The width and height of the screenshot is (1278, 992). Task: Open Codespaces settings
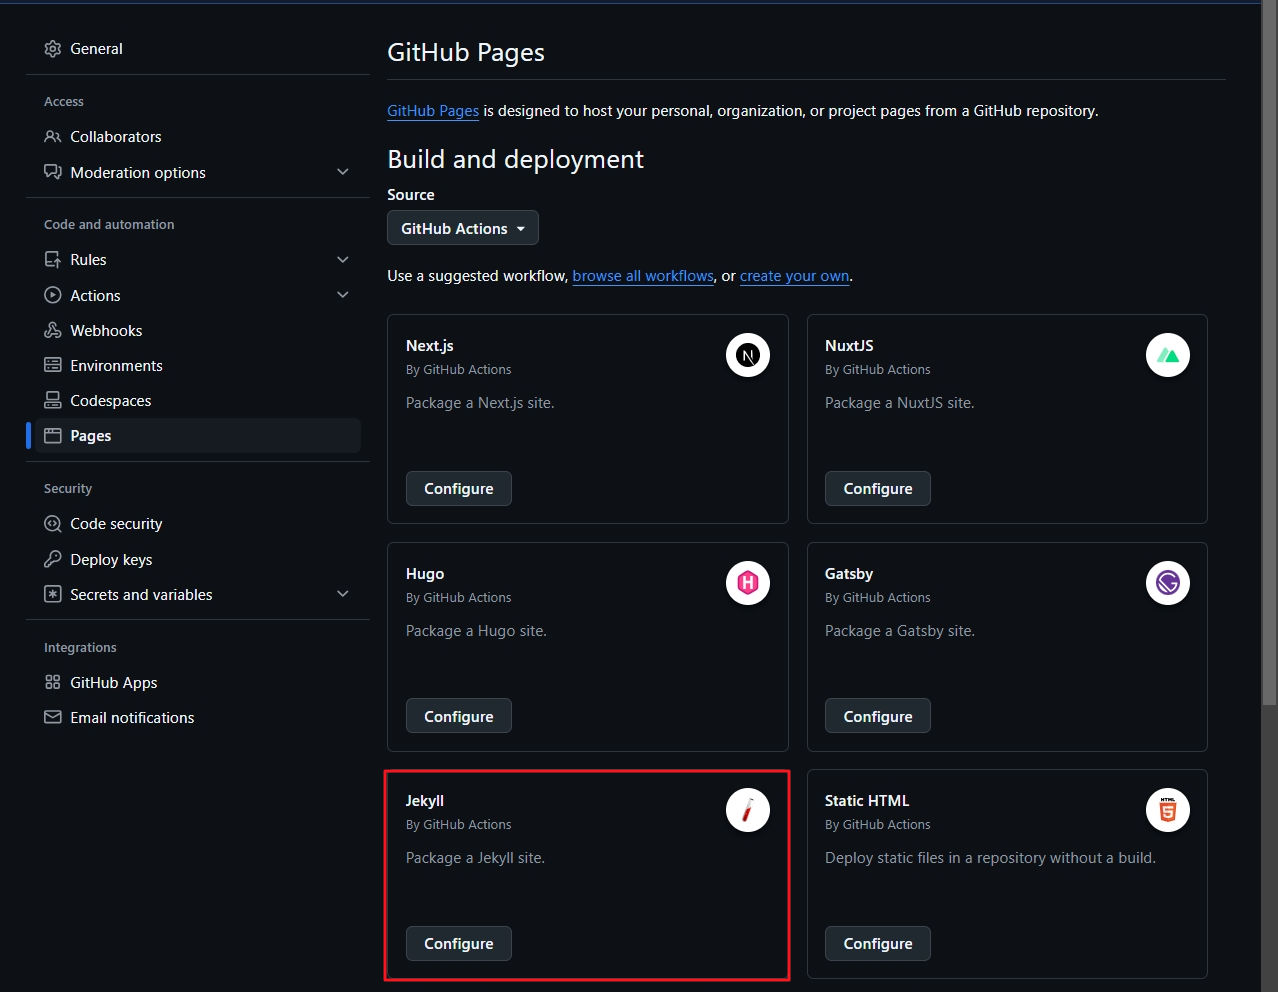click(x=198, y=401)
